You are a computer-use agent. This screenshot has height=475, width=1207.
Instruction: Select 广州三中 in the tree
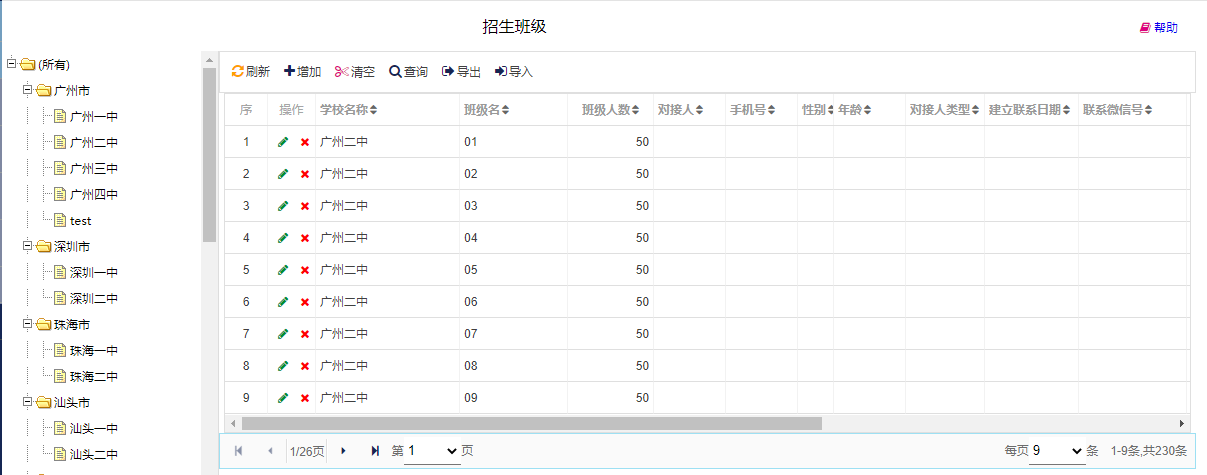tap(94, 168)
